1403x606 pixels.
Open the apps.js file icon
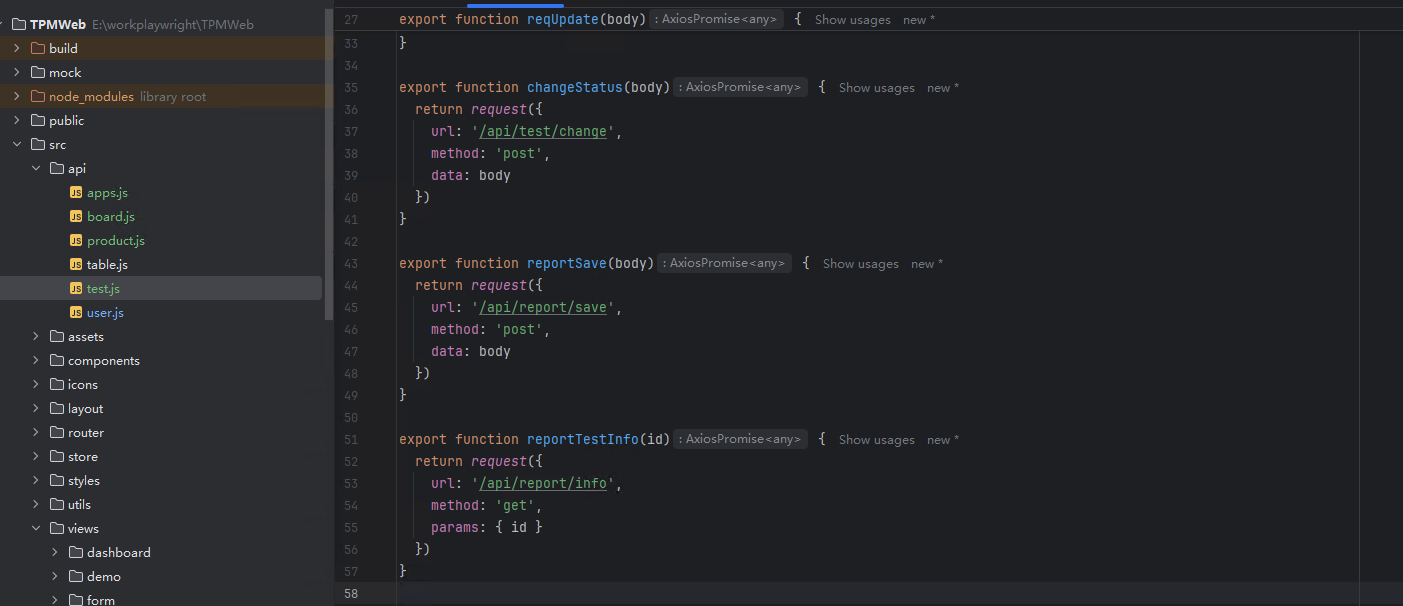[76, 193]
